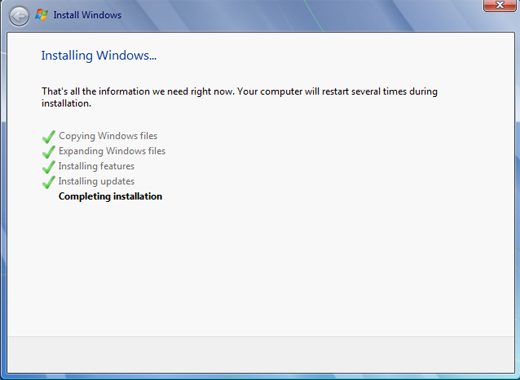Screen dimensions: 520x380
Task: Click the green checkmark beside Installing features
Action: [49, 167]
